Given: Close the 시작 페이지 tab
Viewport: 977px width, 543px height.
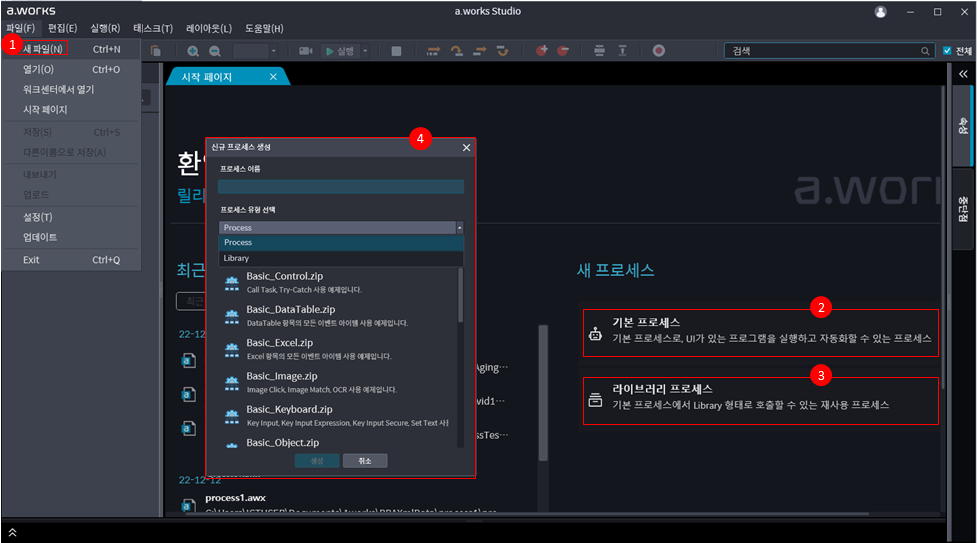Looking at the screenshot, I should point(273,77).
